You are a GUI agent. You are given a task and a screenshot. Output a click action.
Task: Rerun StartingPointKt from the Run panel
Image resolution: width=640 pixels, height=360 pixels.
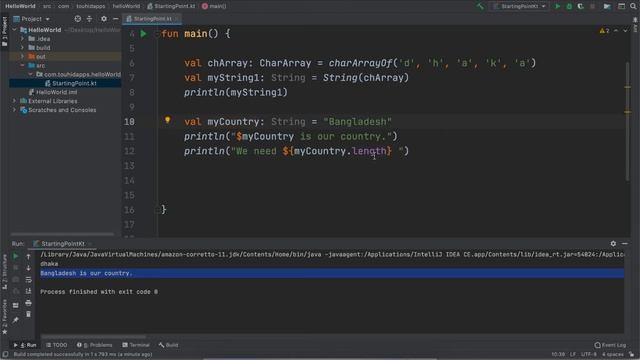(x=16, y=256)
